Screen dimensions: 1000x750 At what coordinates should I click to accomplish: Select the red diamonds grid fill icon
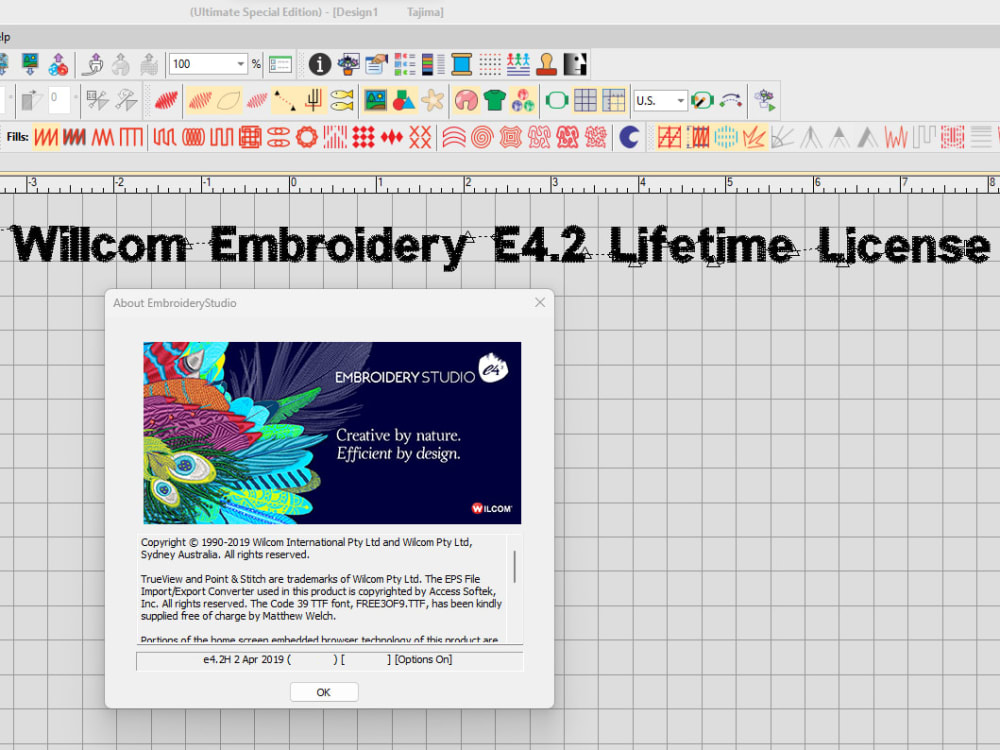pyautogui.click(x=363, y=137)
